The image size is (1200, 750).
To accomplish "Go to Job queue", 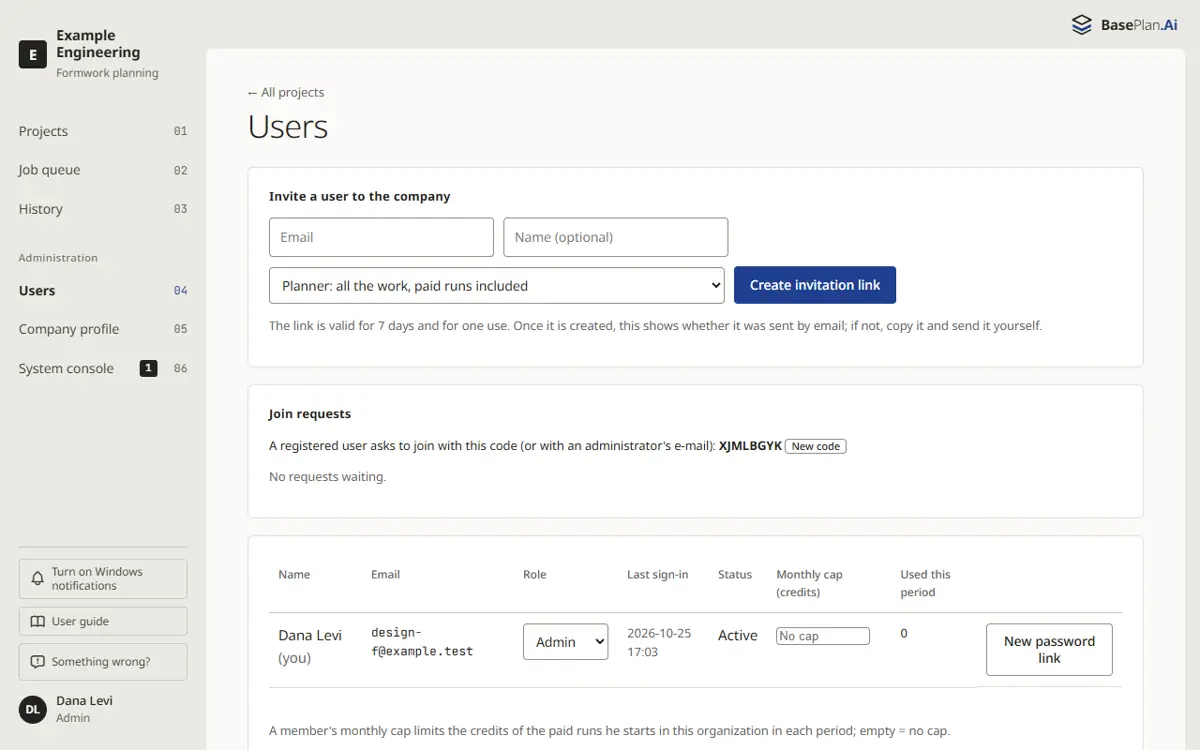I will [x=103, y=170].
